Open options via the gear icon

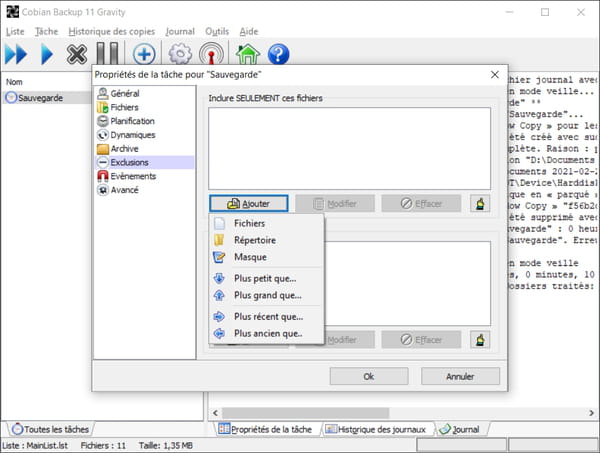point(180,54)
